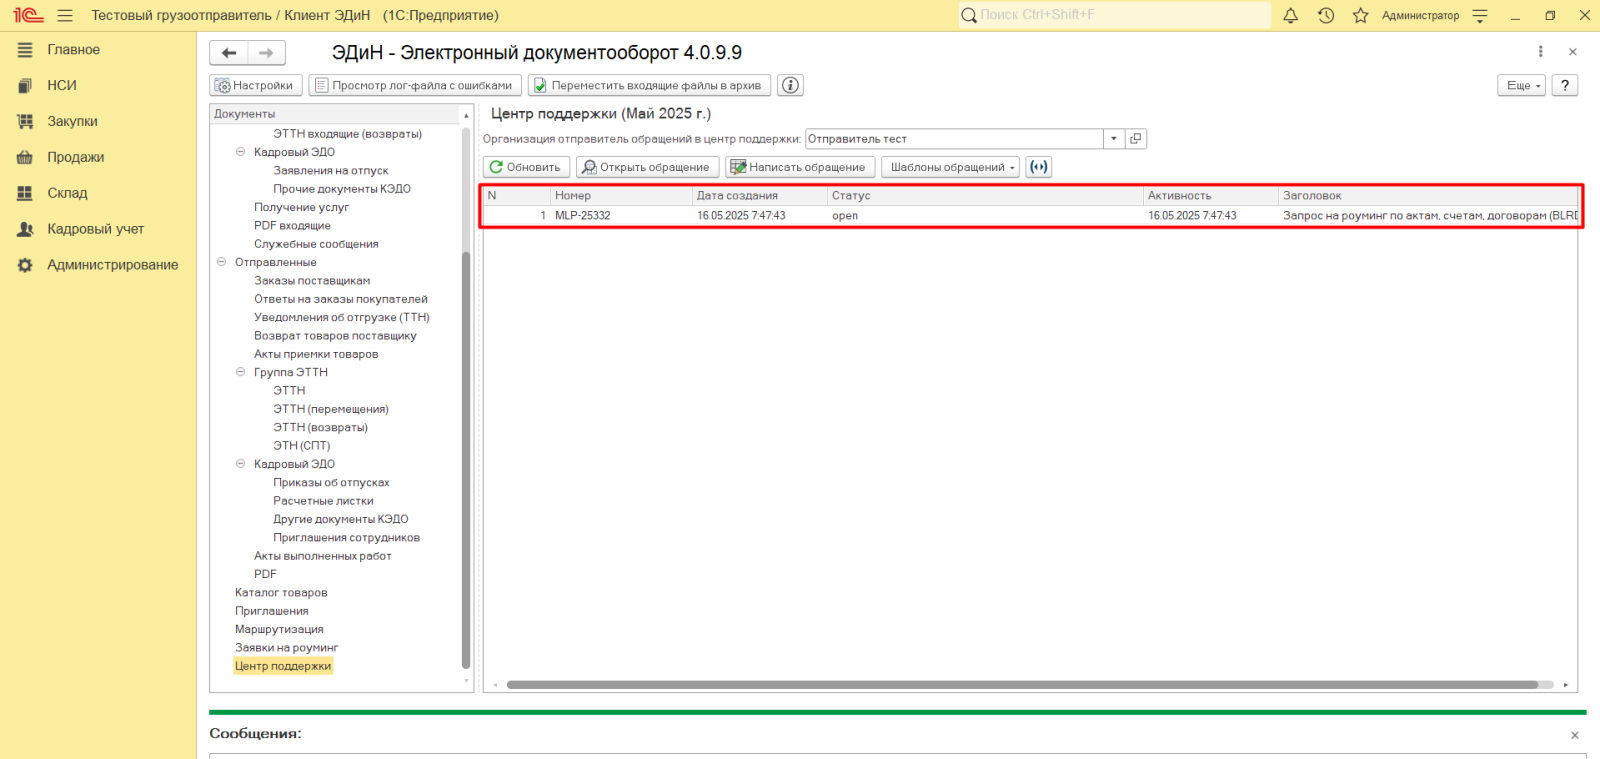
Task: Click the Настройки button
Action: (255, 85)
